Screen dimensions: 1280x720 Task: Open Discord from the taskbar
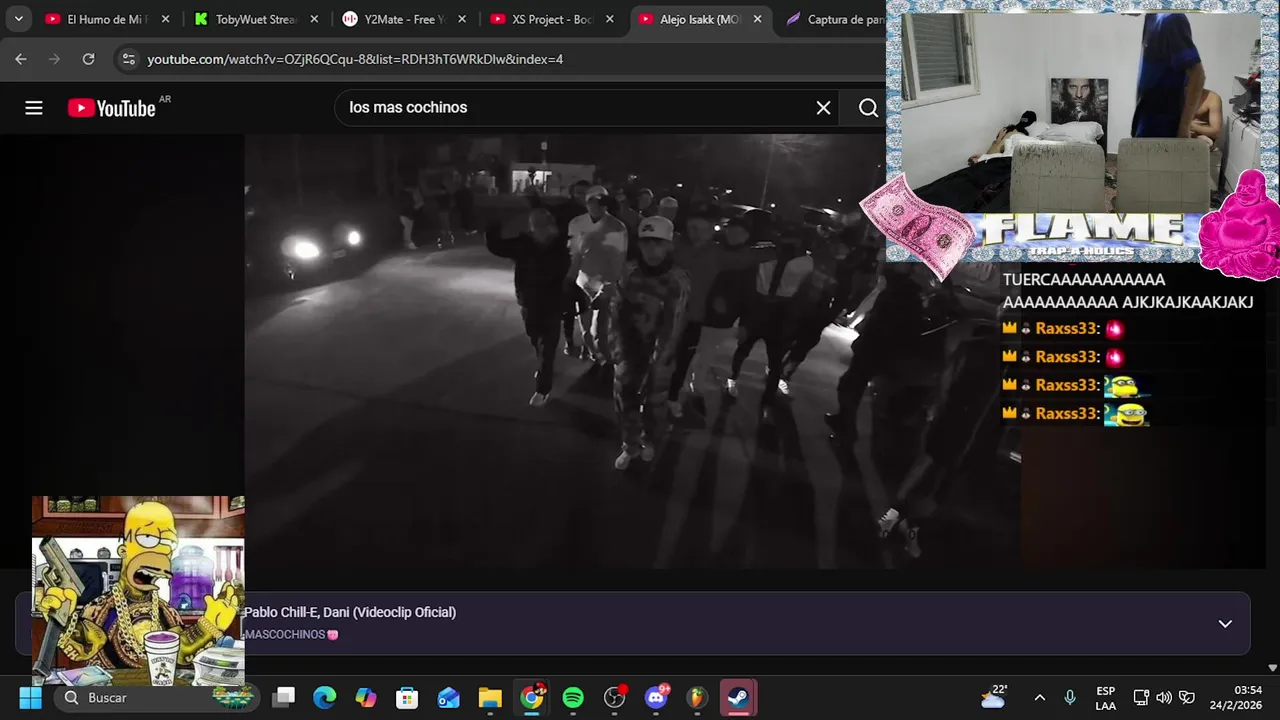click(657, 697)
